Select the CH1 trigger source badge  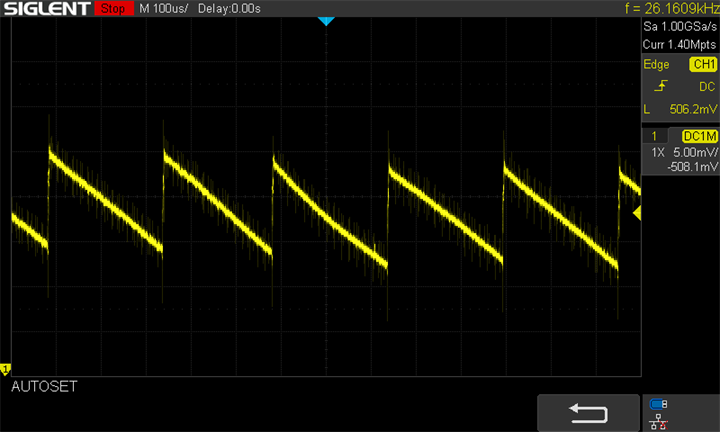pyautogui.click(x=703, y=64)
